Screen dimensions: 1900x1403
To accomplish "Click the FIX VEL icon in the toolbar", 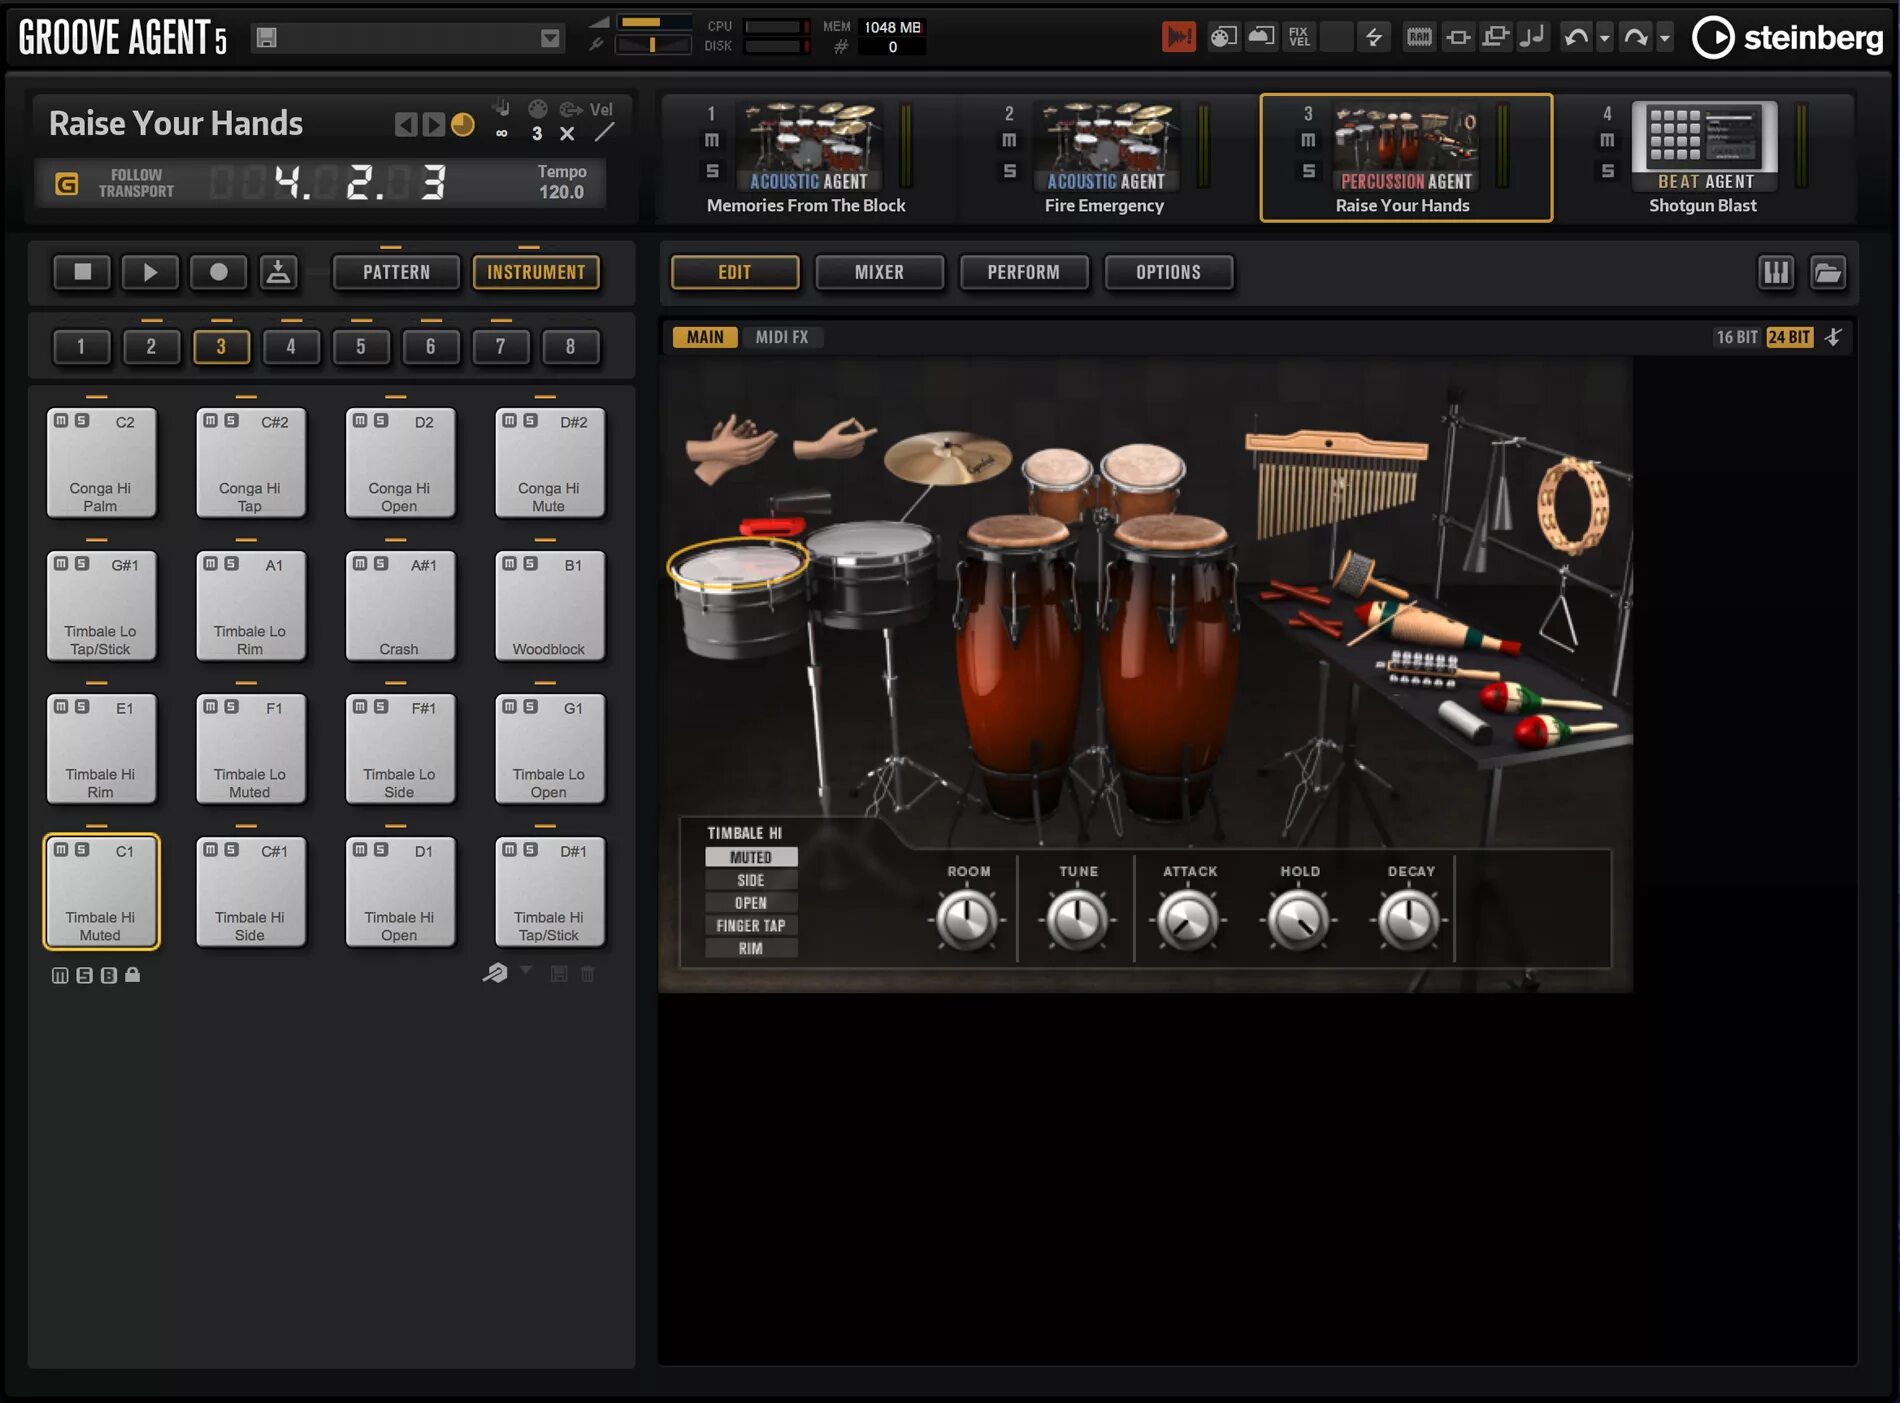I will (x=1298, y=37).
